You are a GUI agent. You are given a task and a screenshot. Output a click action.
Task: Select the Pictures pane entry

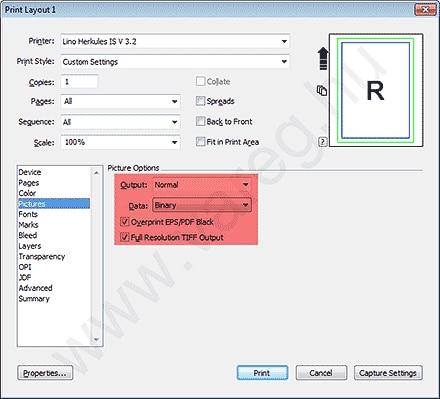pos(54,204)
